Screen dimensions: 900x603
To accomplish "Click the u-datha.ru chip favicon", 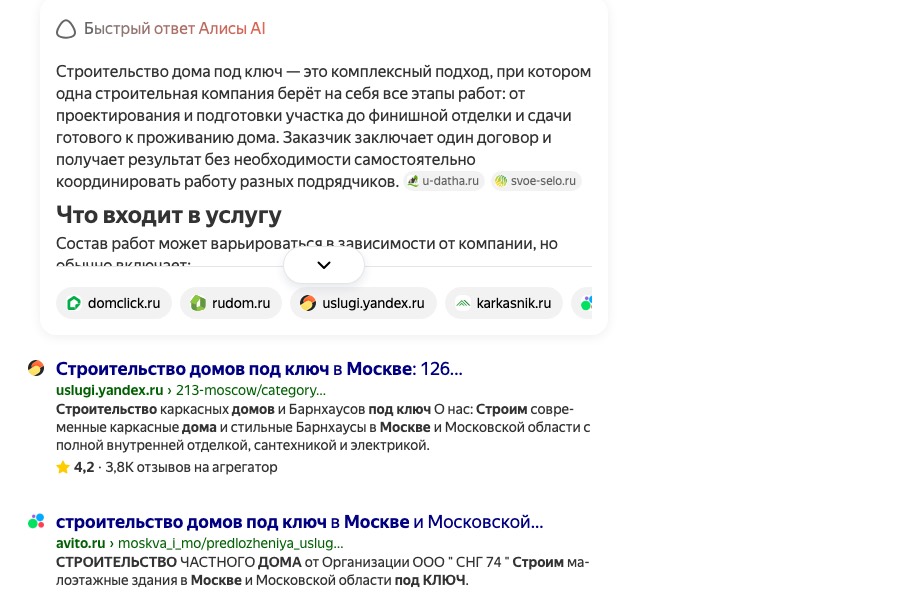I will pyautogui.click(x=413, y=181).
